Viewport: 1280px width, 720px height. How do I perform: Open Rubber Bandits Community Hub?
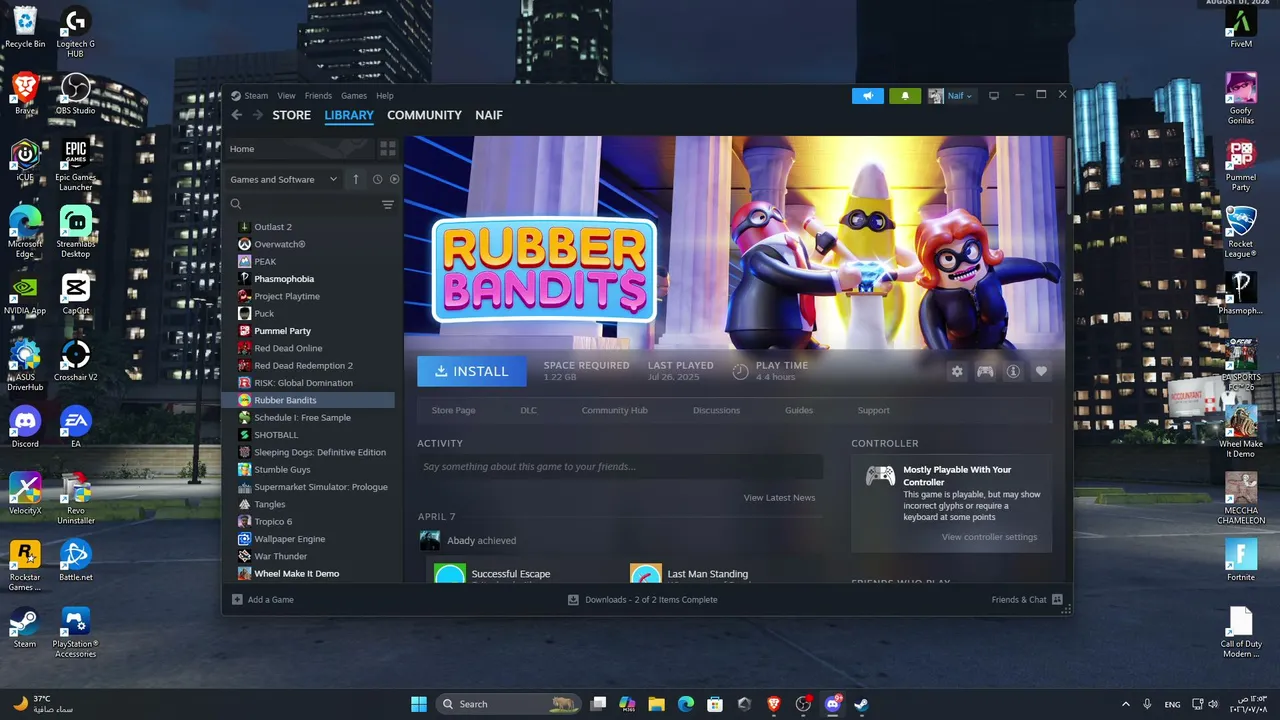point(615,410)
